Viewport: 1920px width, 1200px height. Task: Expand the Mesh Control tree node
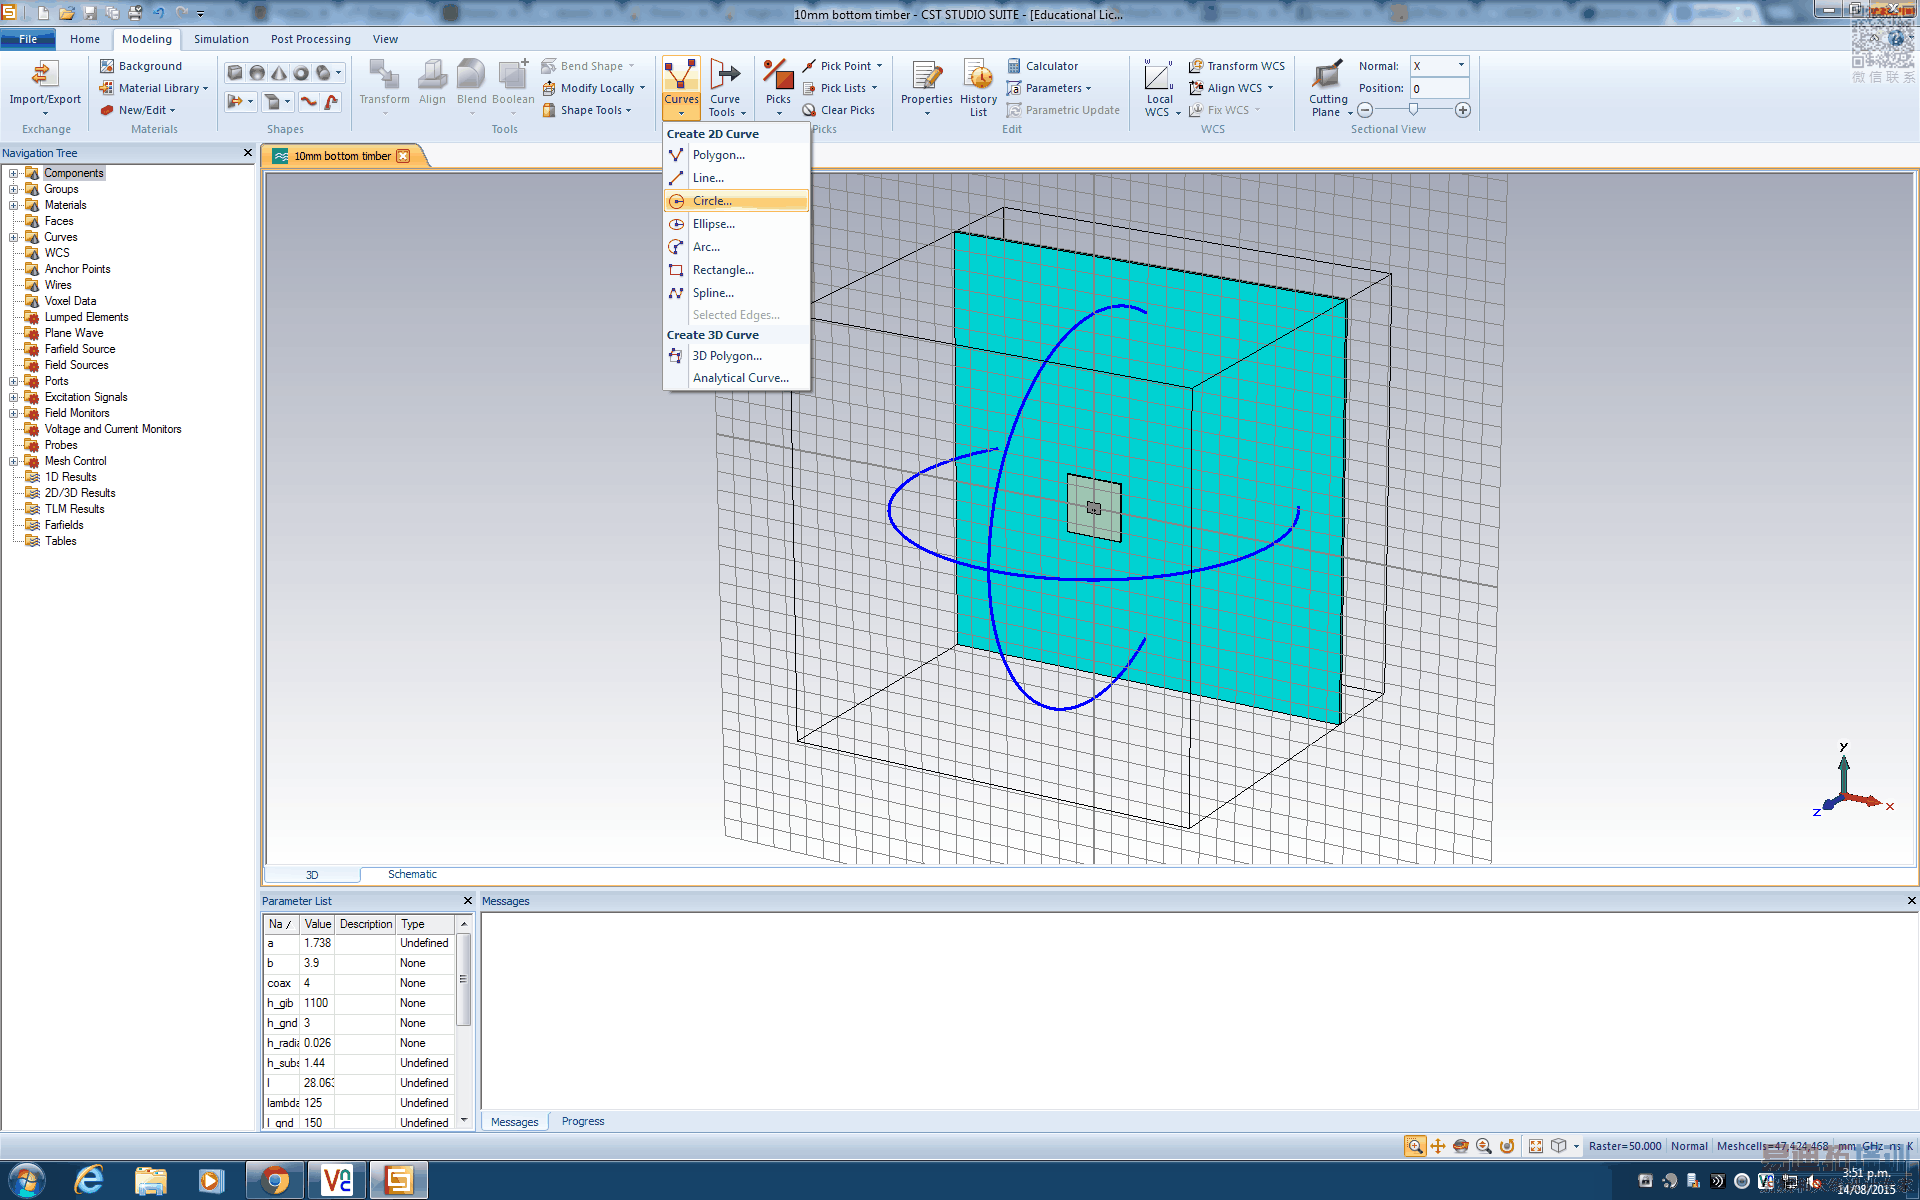click(14, 461)
